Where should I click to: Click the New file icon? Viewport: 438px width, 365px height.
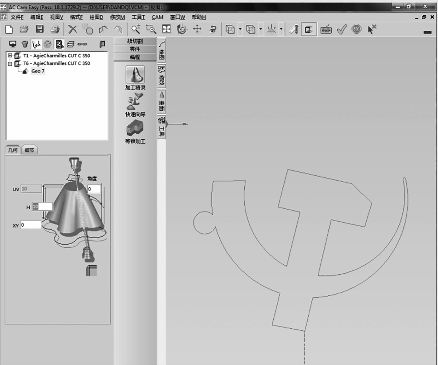pos(9,30)
